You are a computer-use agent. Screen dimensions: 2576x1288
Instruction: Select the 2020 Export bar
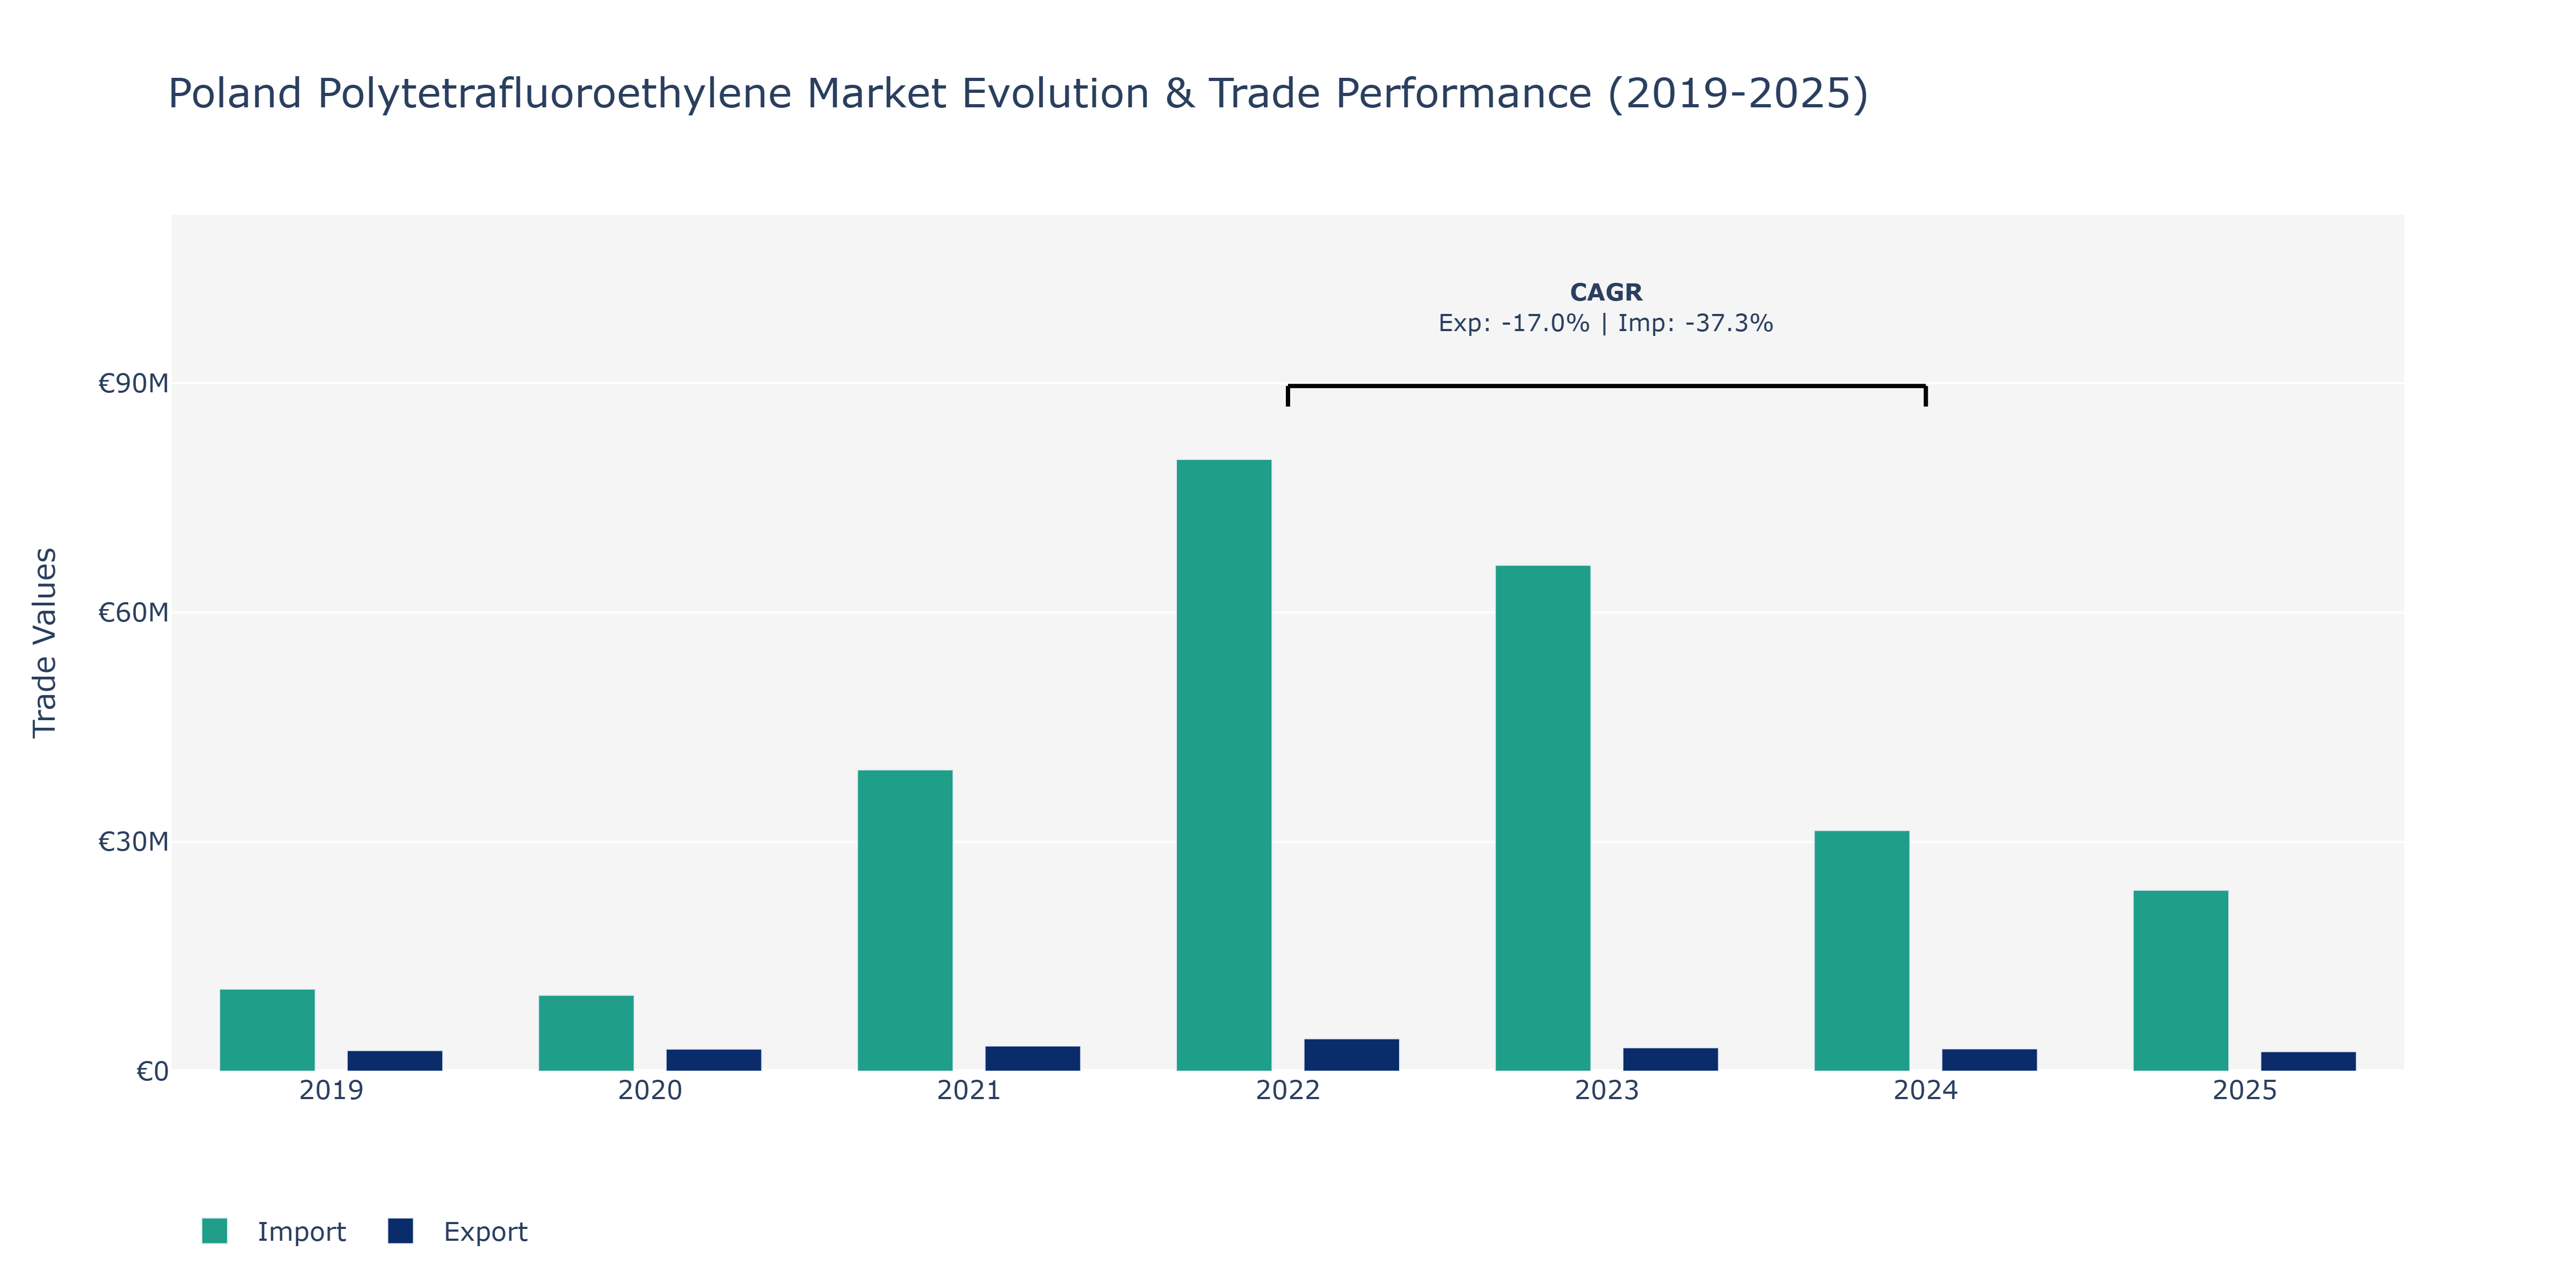pyautogui.click(x=714, y=1060)
